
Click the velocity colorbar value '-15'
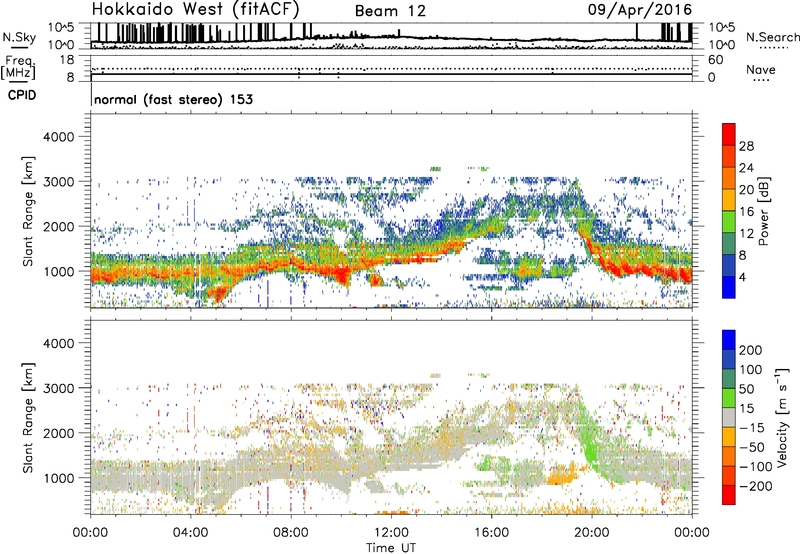point(752,428)
